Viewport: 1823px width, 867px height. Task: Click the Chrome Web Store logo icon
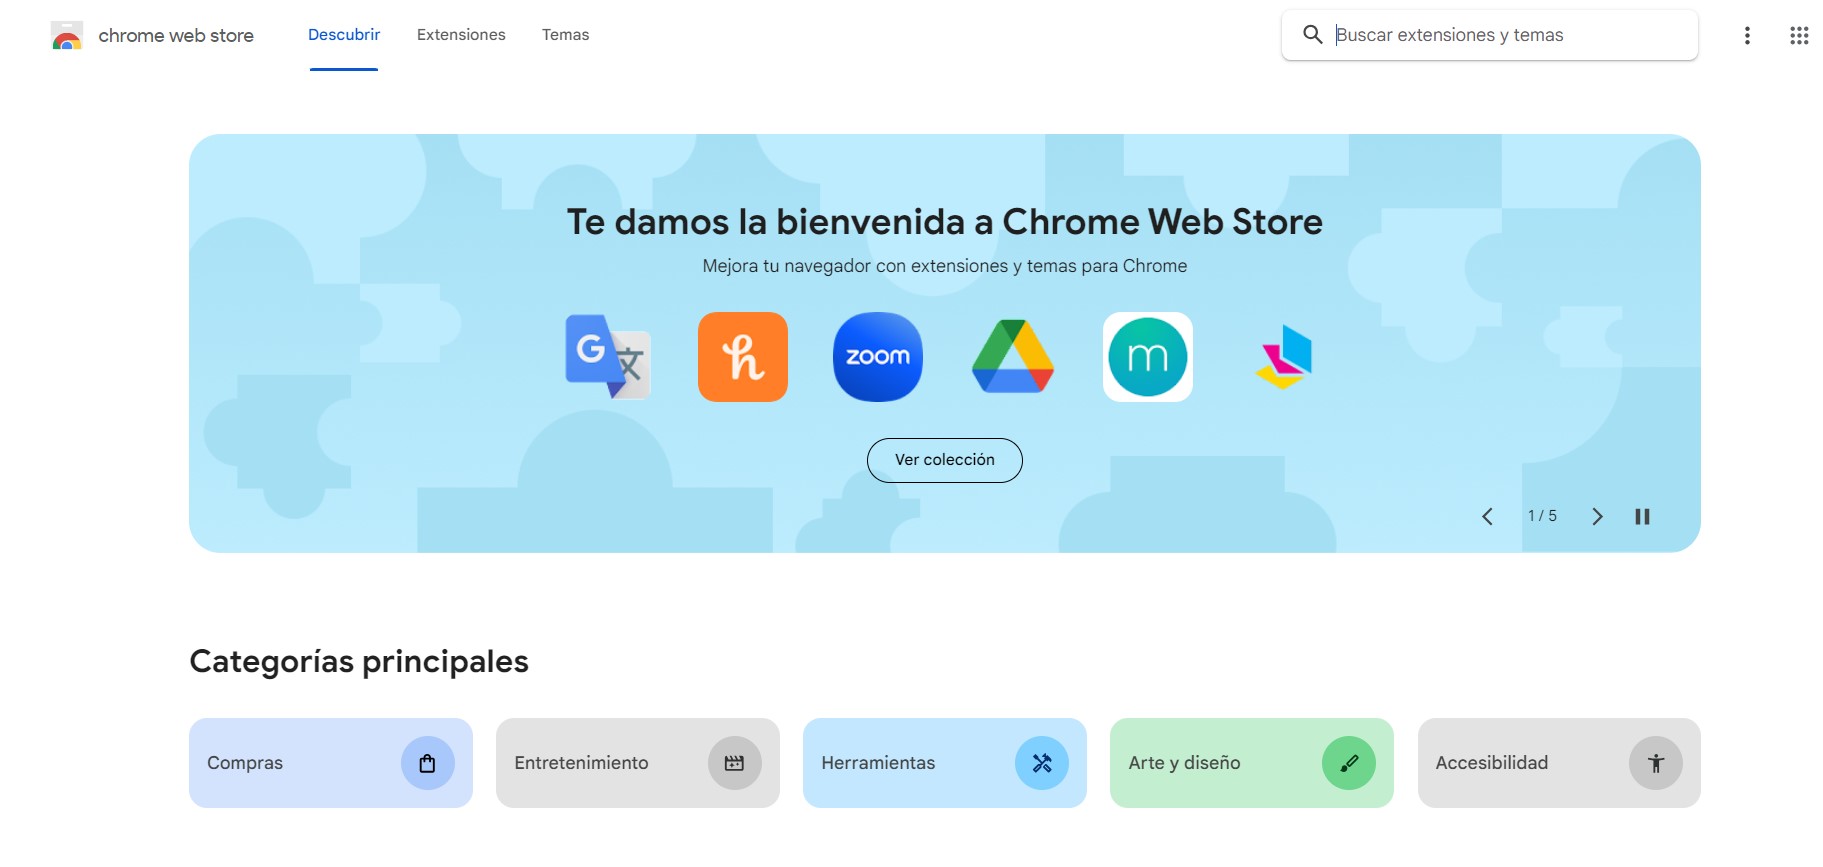pyautogui.click(x=67, y=36)
